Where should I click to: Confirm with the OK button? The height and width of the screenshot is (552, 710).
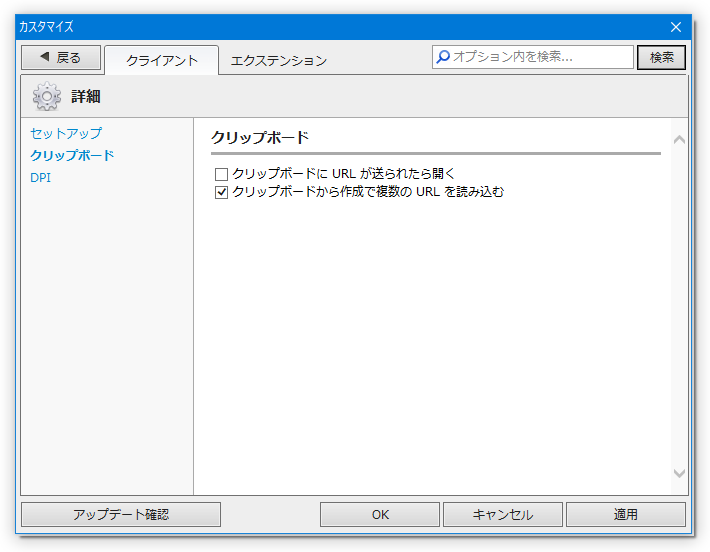pos(380,514)
